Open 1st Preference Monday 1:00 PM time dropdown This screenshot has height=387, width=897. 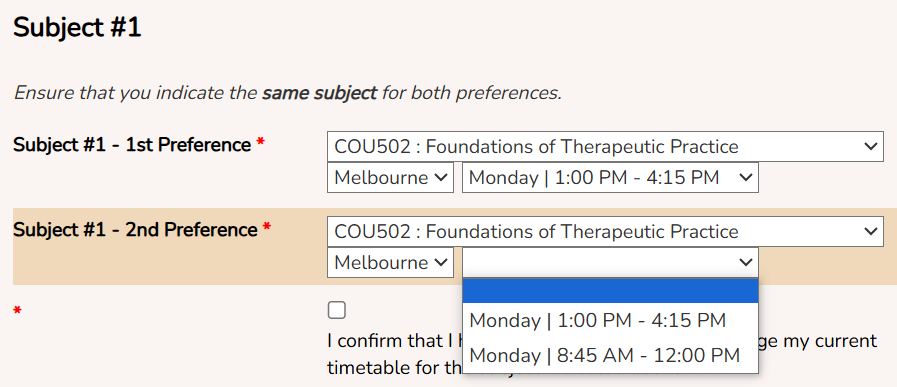tap(610, 177)
